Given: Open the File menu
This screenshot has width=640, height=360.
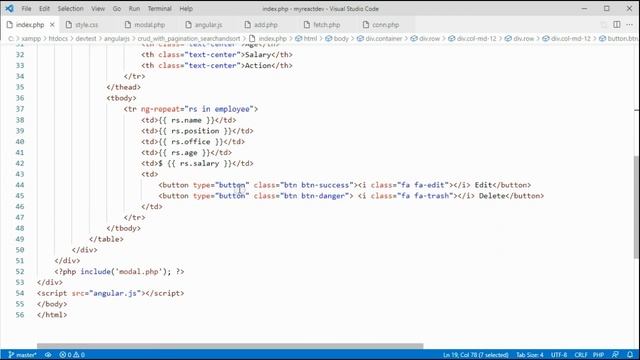Looking at the screenshot, I should [x=27, y=9].
